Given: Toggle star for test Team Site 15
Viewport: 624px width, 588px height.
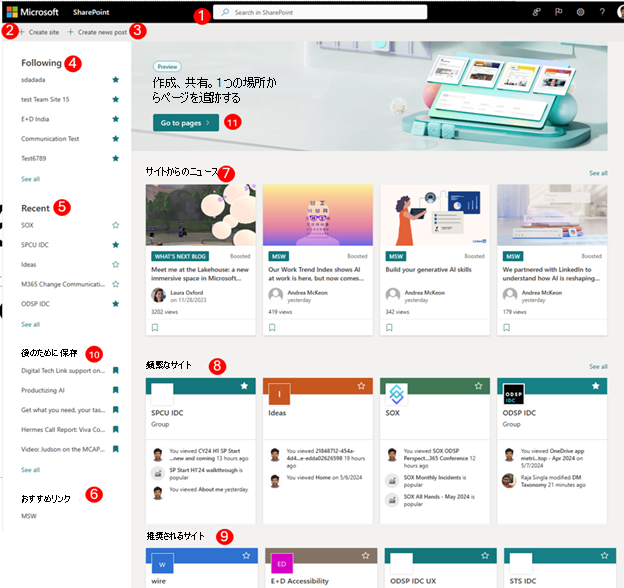Looking at the screenshot, I should click(x=115, y=99).
